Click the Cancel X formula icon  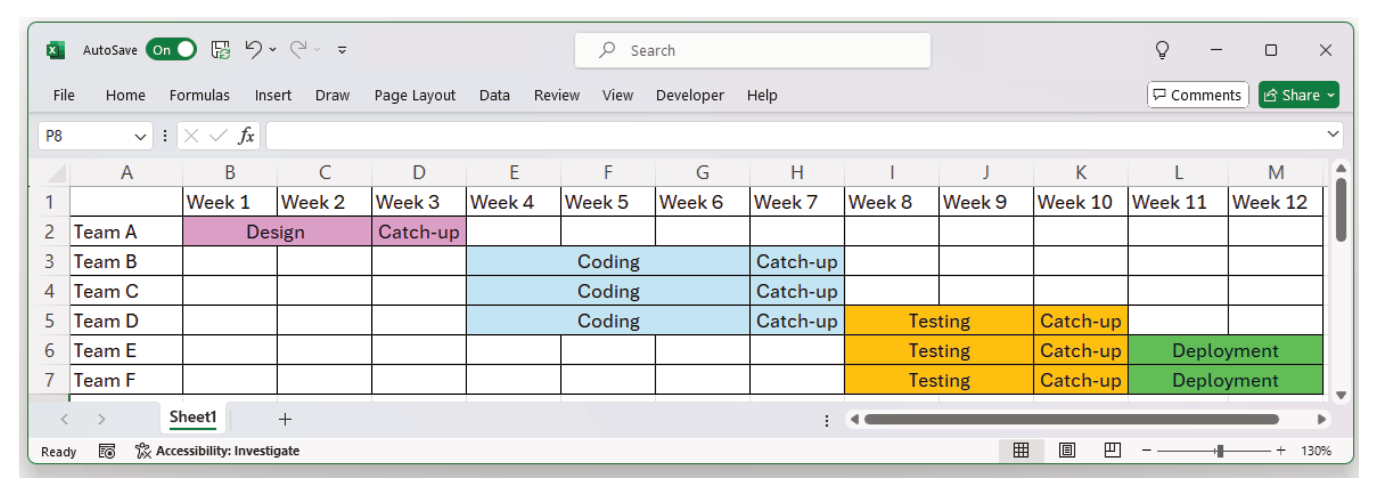pyautogui.click(x=192, y=136)
